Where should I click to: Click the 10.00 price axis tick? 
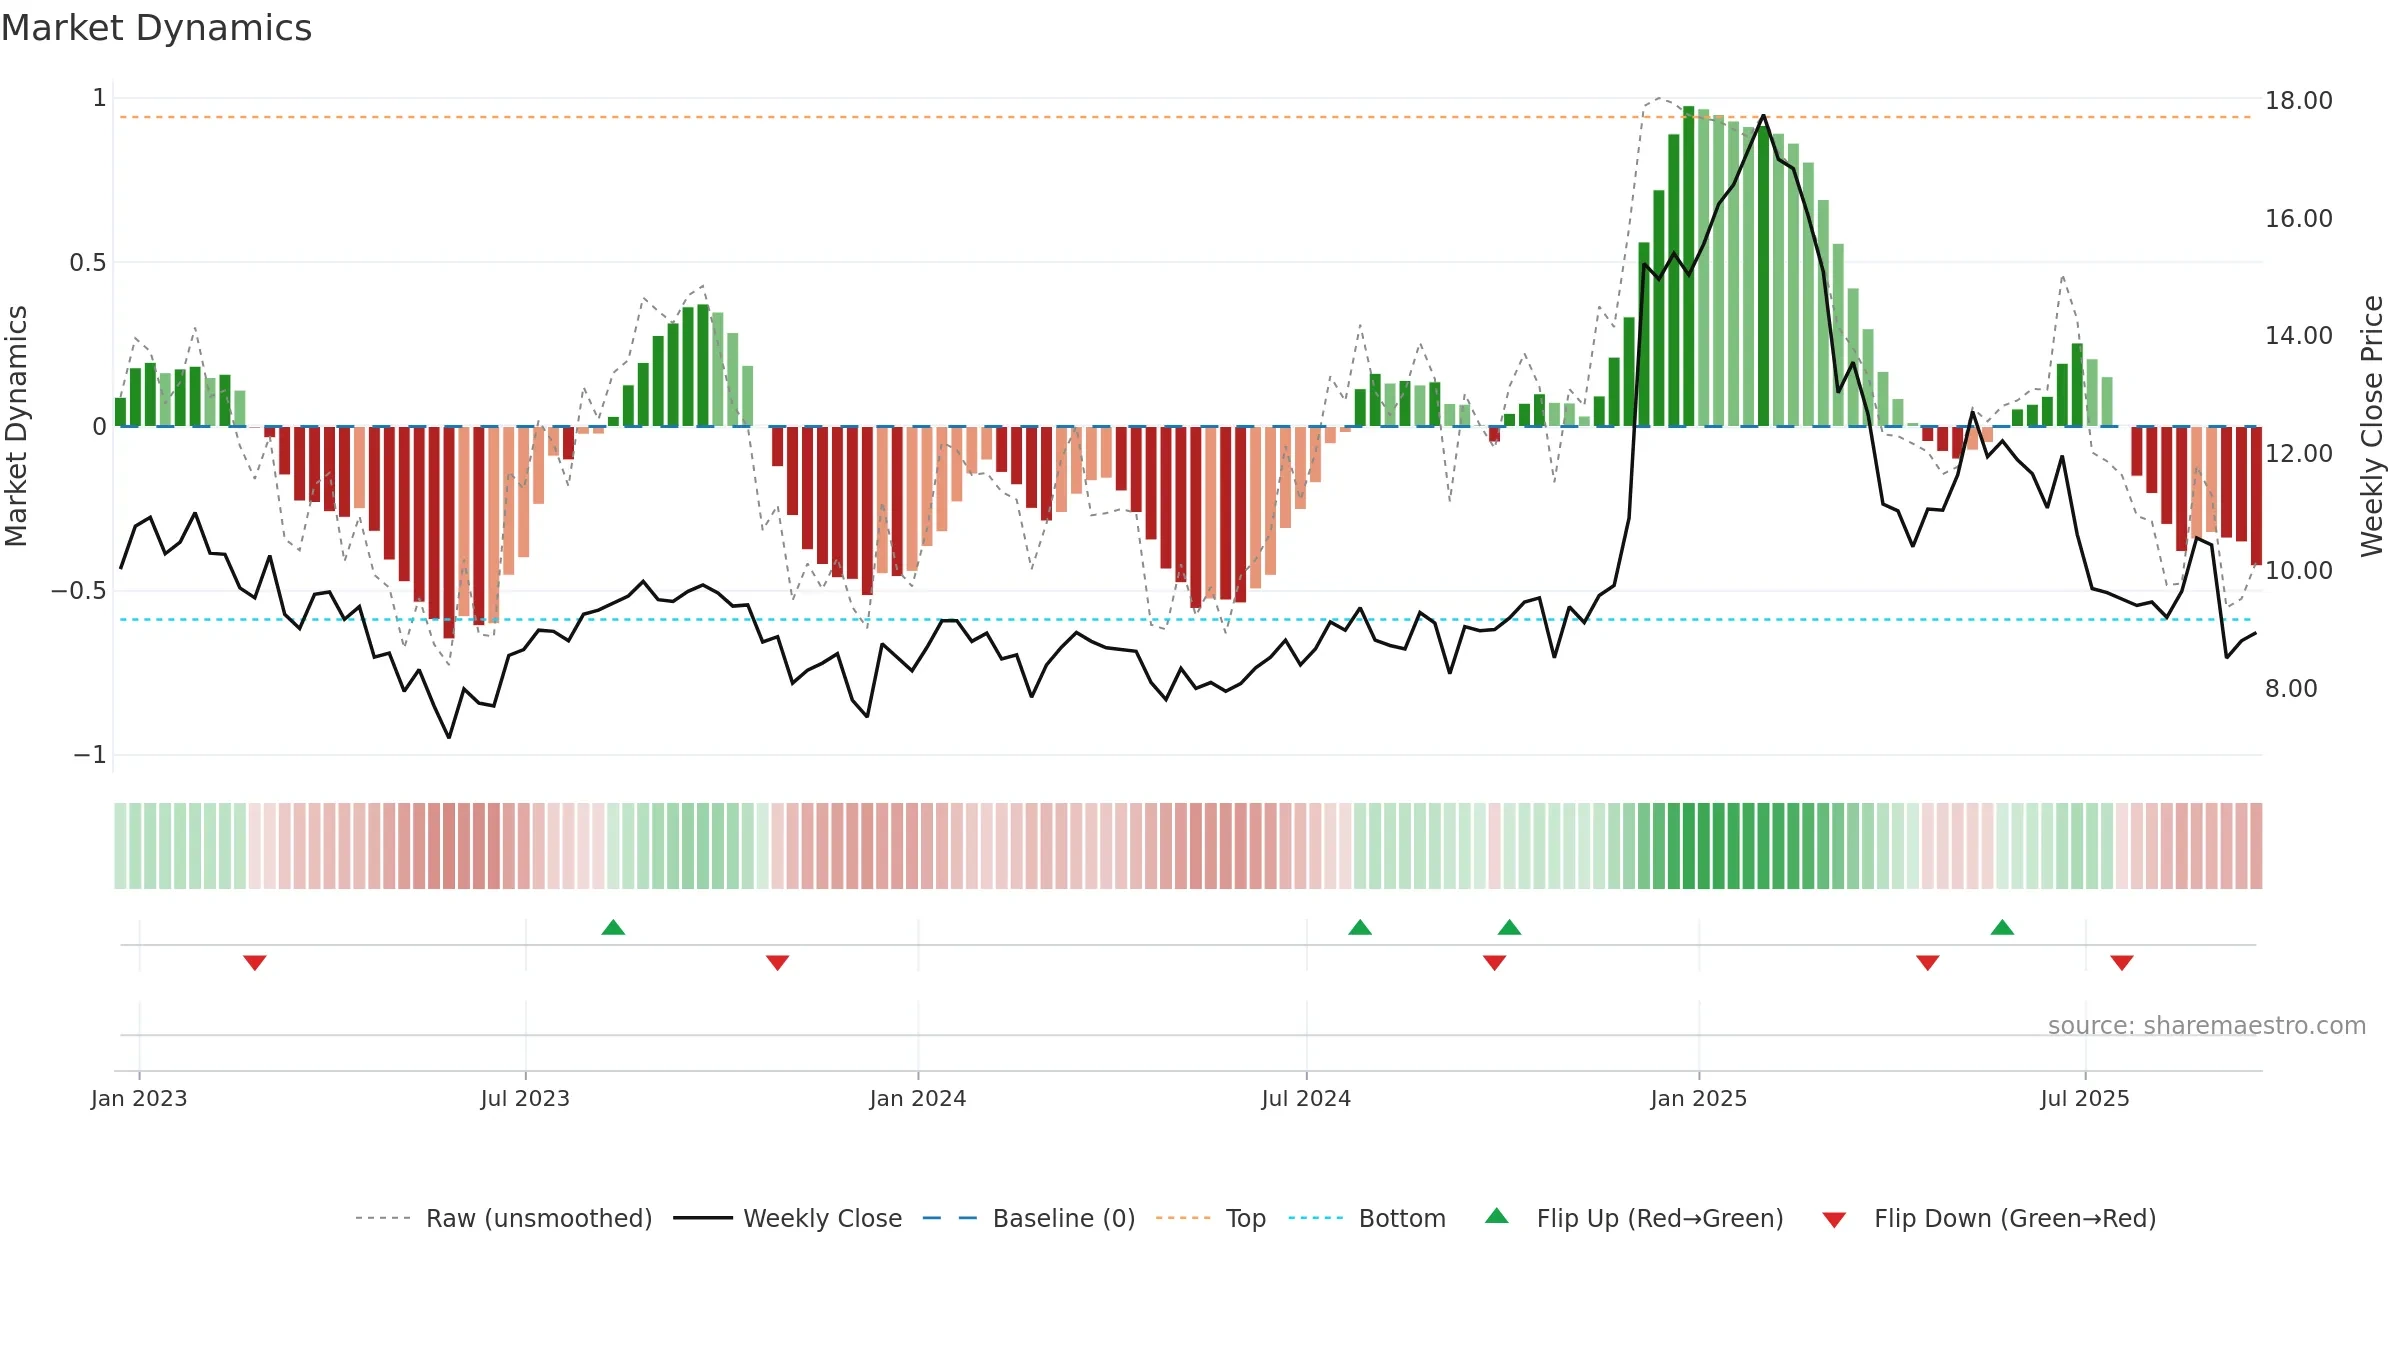(x=2299, y=570)
